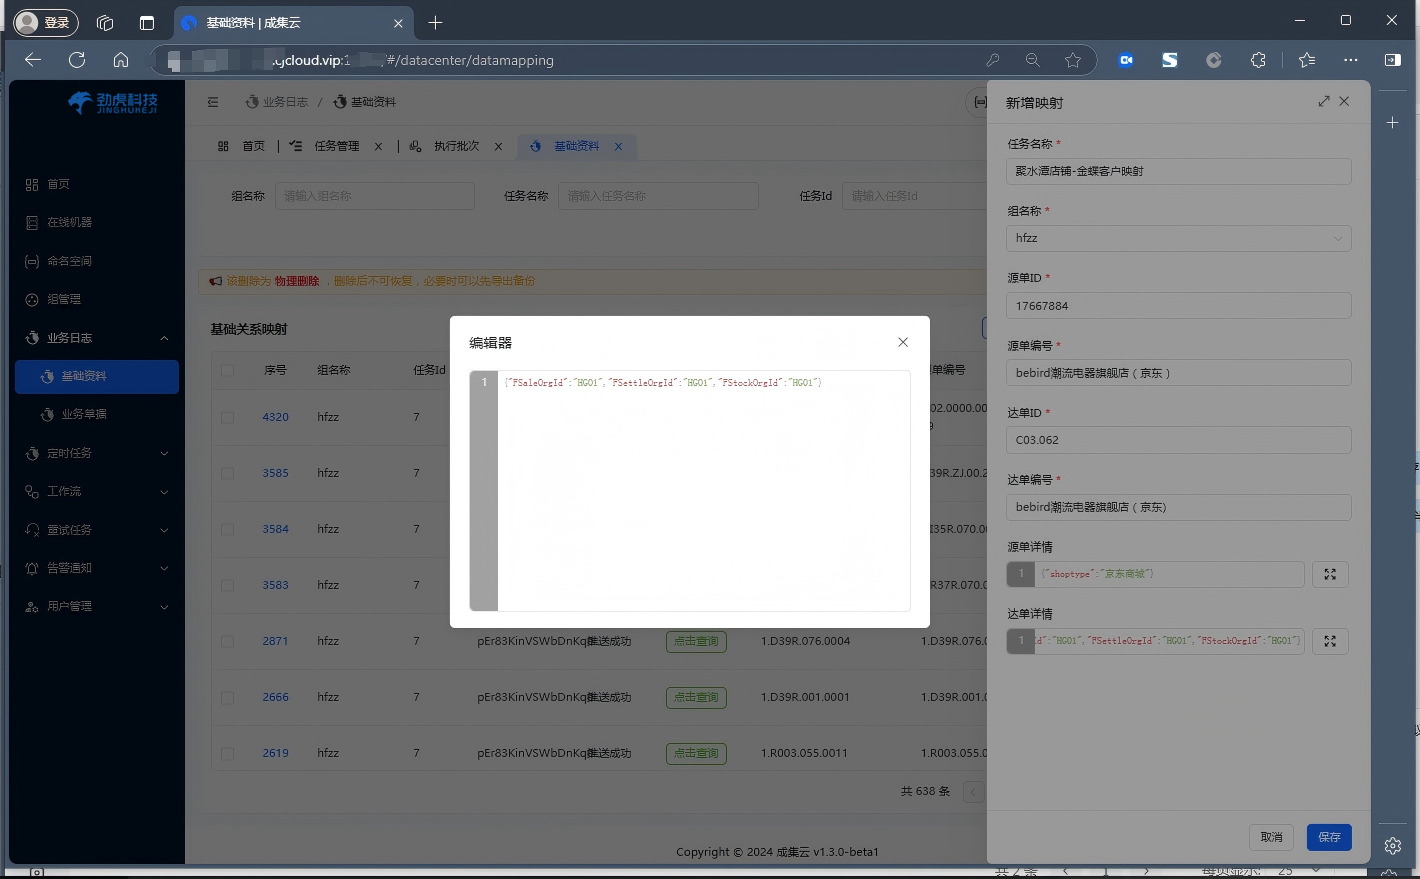Check the checkbox for row 4320

click(227, 417)
